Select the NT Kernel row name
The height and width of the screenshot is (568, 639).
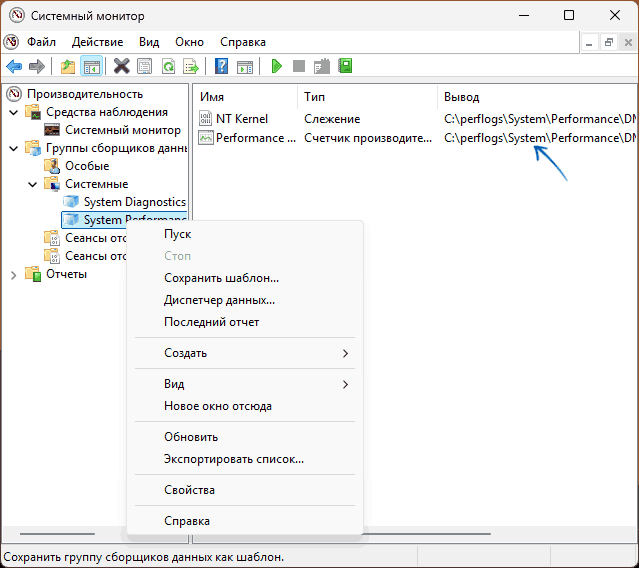242,119
